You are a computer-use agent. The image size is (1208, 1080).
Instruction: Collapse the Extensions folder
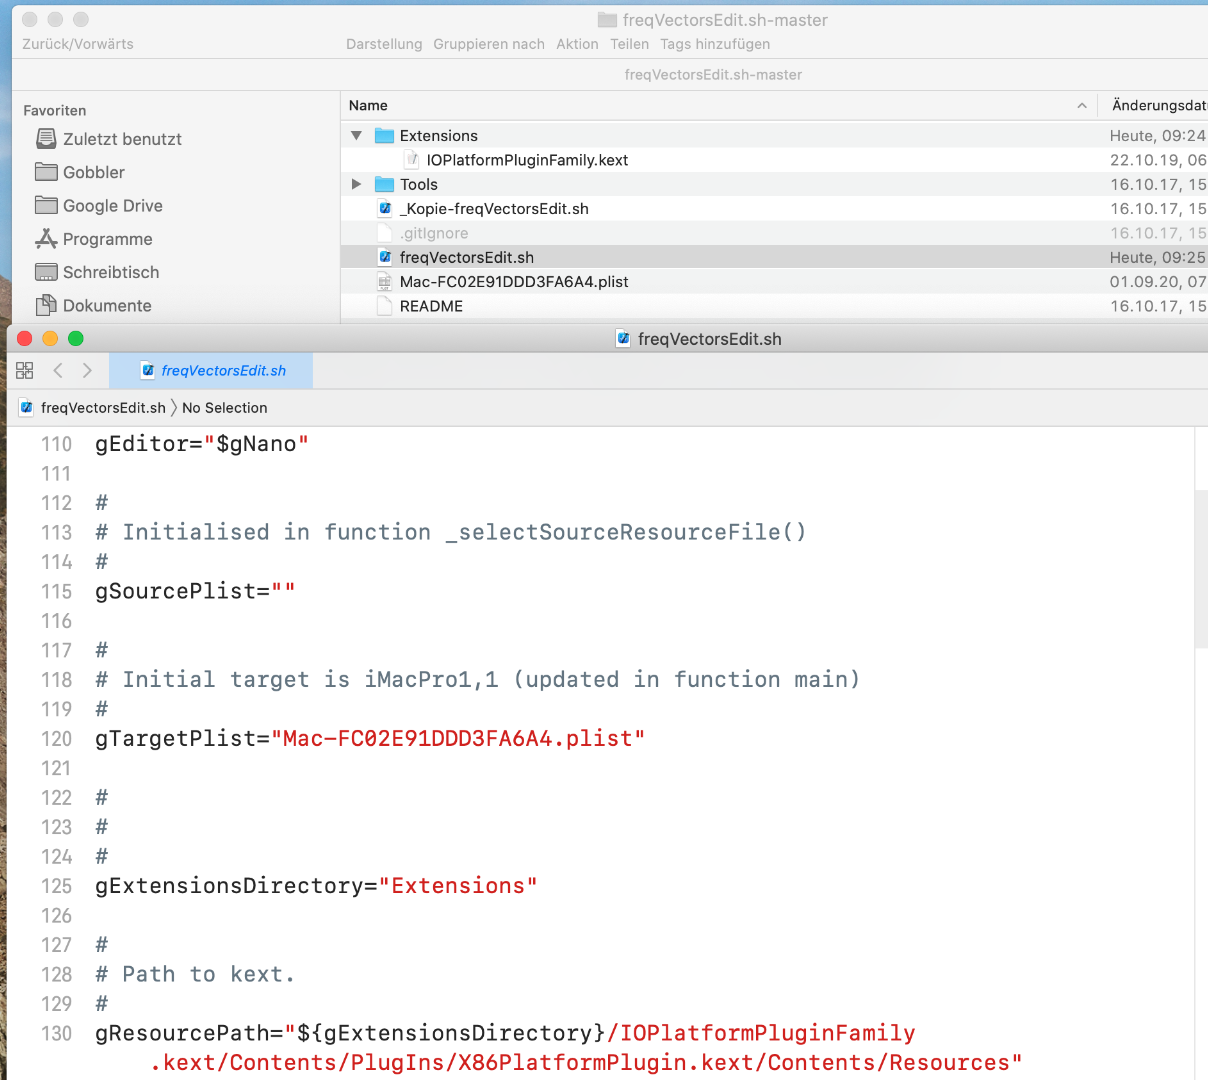357,136
